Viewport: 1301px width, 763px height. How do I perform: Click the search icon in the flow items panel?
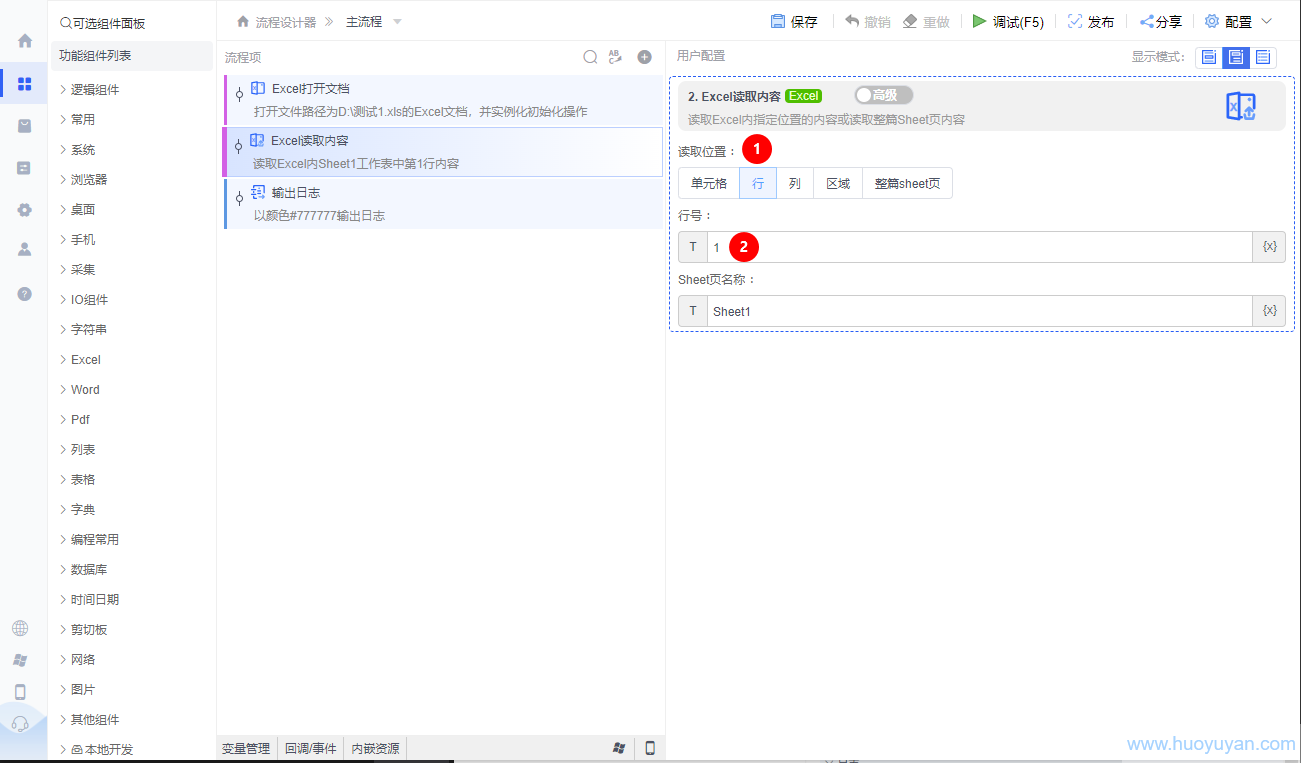pyautogui.click(x=590, y=57)
